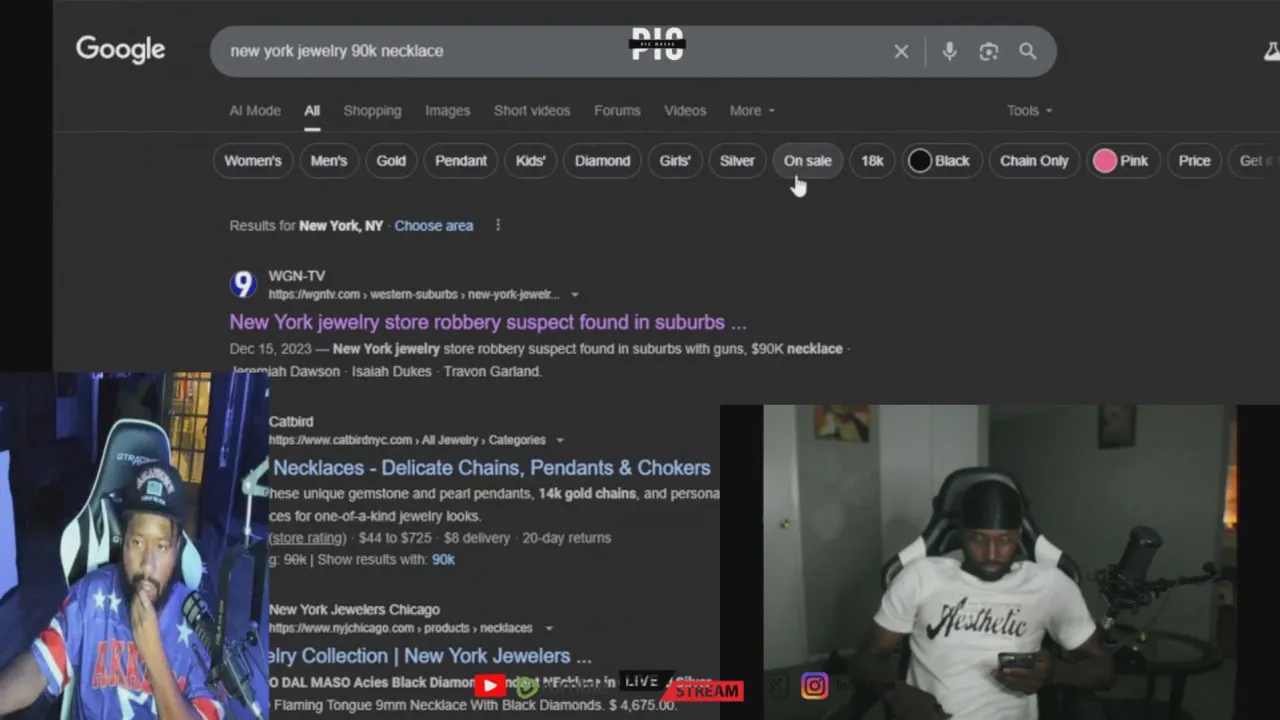Image resolution: width=1280 pixels, height=720 pixels.
Task: Clear the search box with X icon
Action: pyautogui.click(x=901, y=51)
